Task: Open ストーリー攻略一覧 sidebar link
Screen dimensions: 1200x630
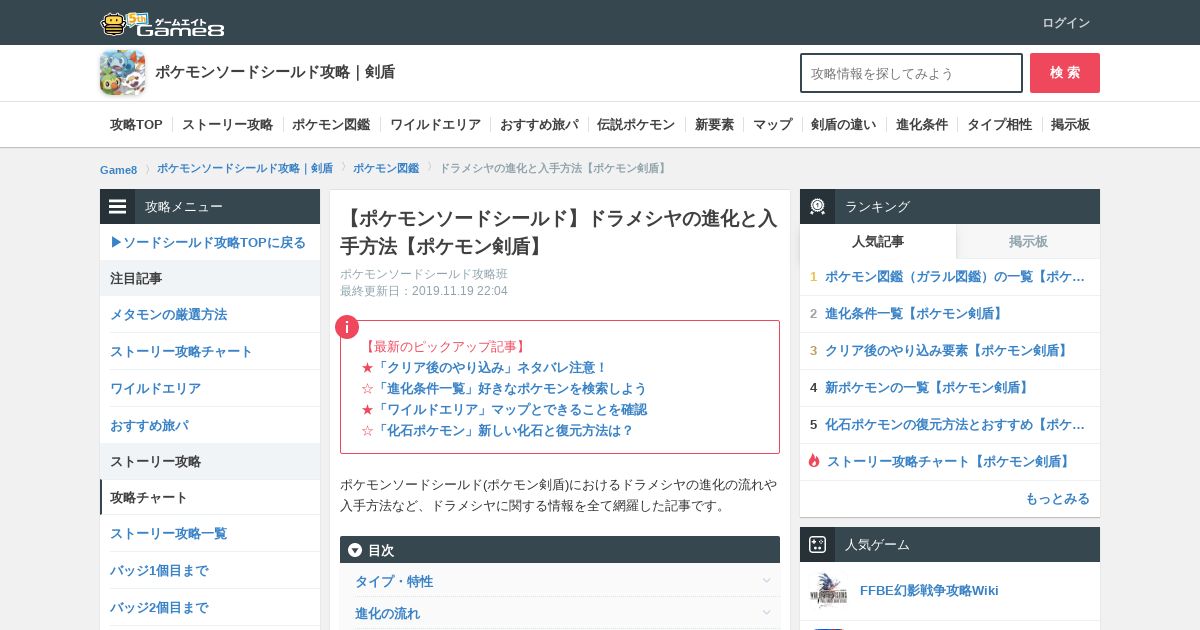Action: [x=168, y=533]
